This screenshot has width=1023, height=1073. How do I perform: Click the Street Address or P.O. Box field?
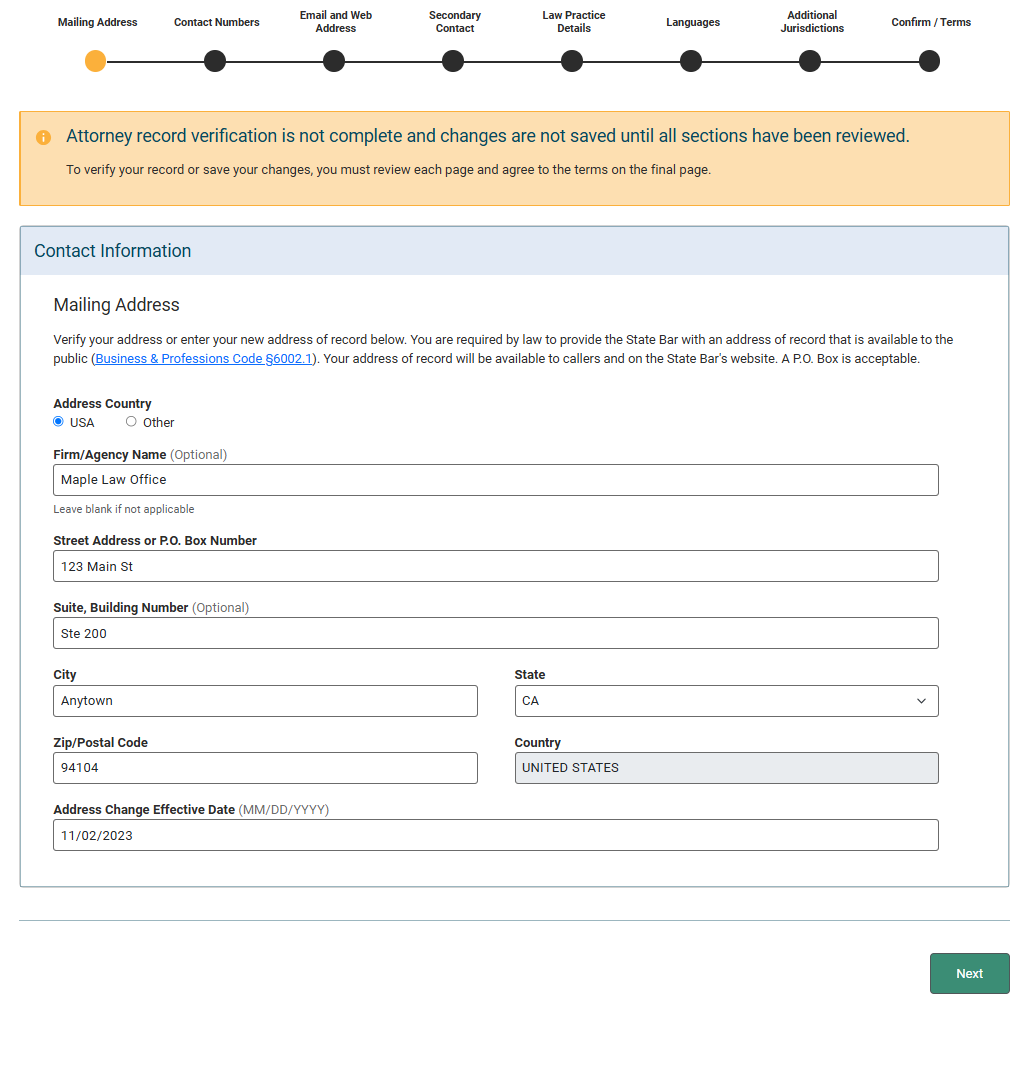click(x=495, y=566)
